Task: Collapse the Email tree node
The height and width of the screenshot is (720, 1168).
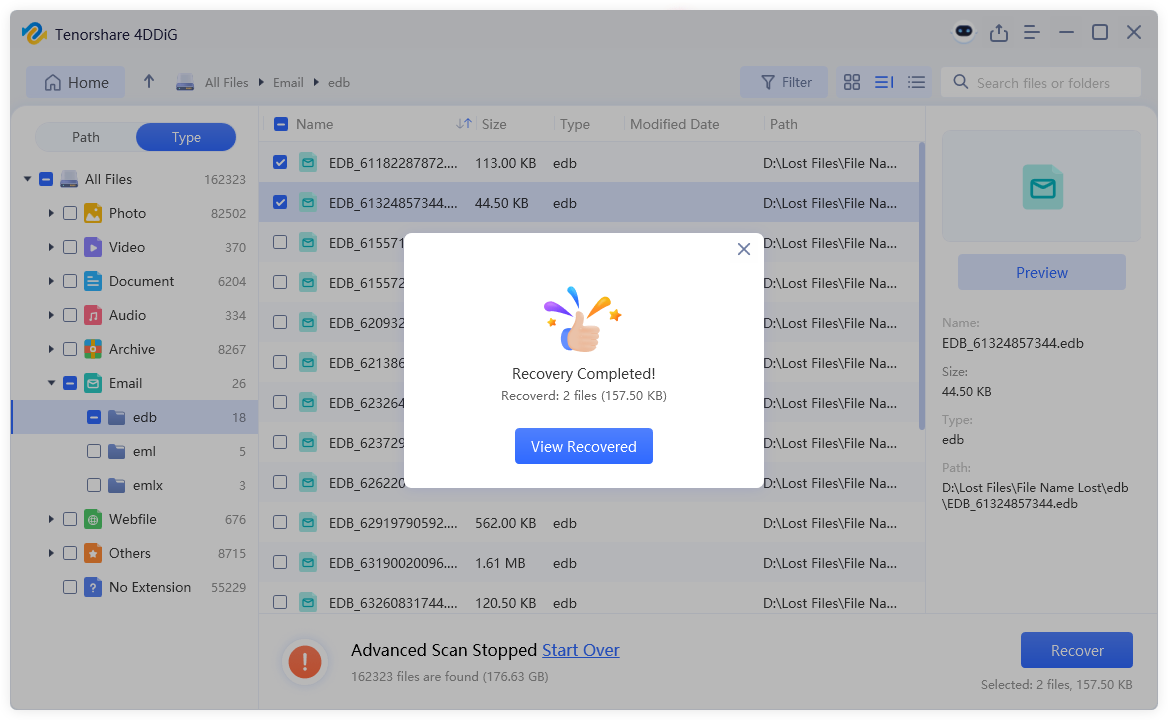Action: click(x=51, y=383)
